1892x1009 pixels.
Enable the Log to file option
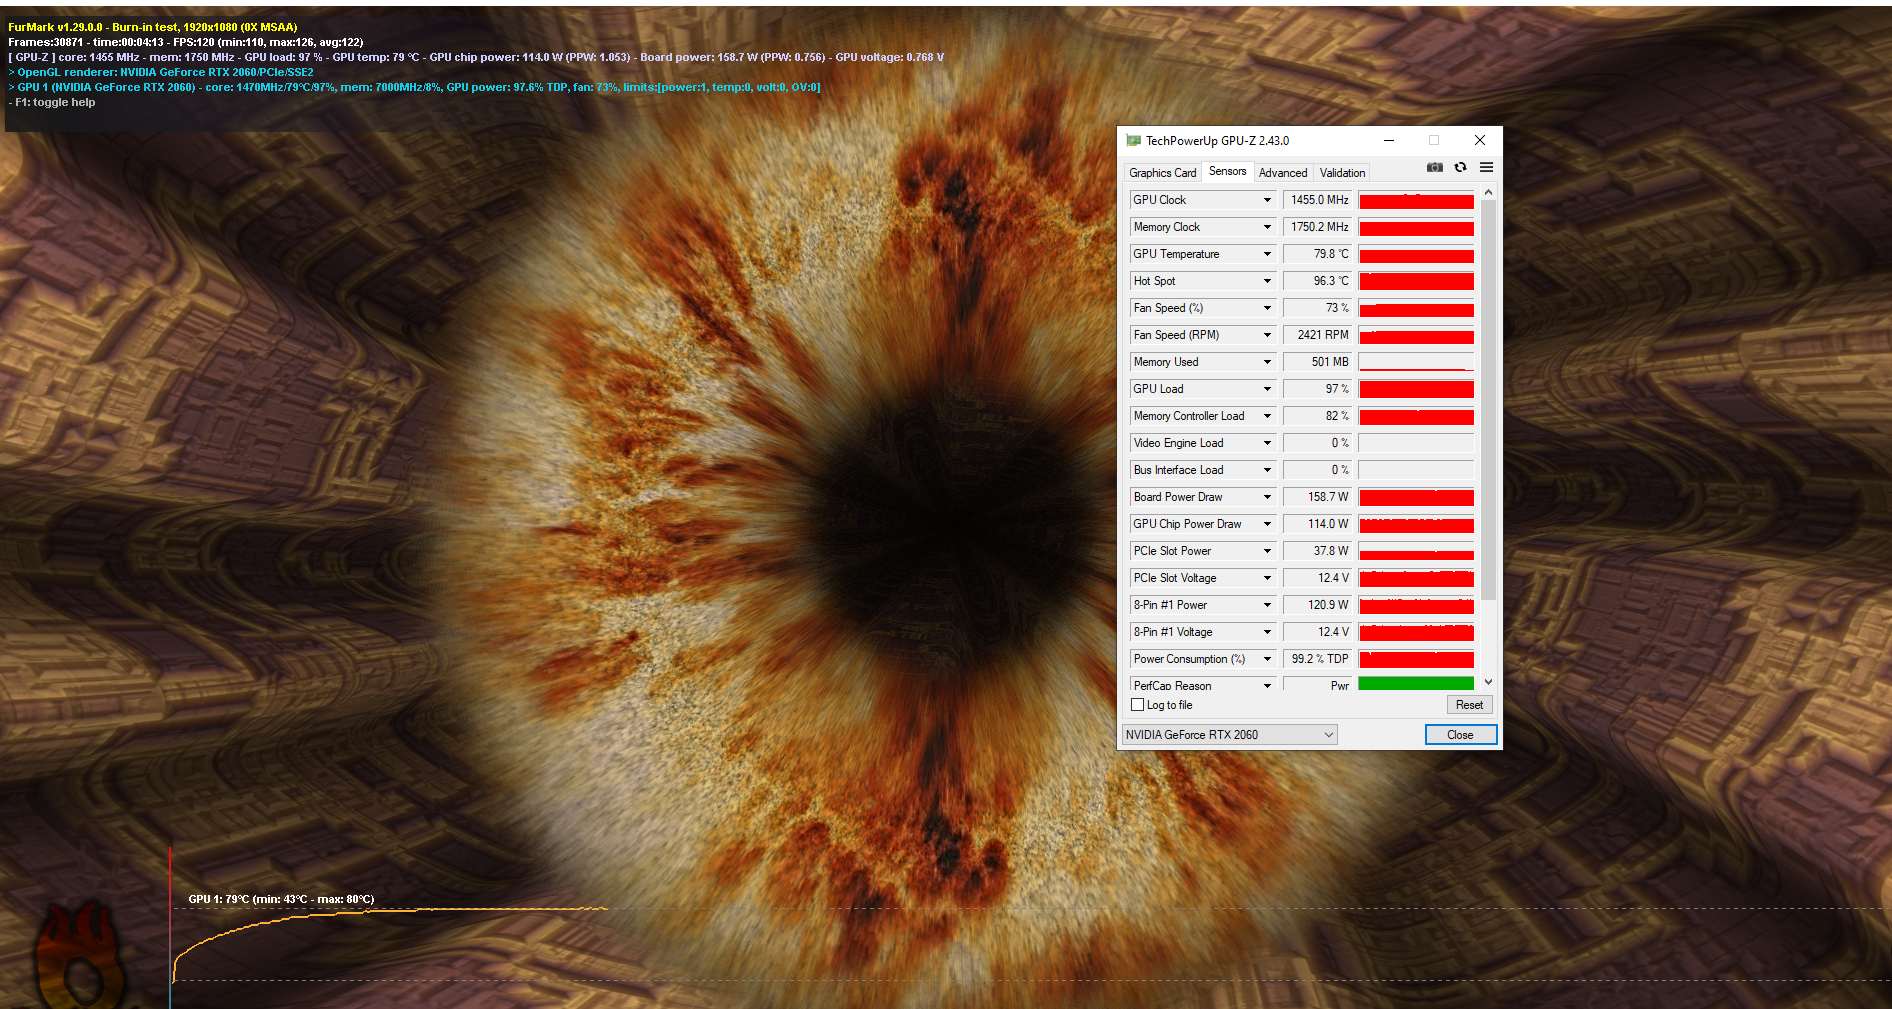tap(1137, 704)
